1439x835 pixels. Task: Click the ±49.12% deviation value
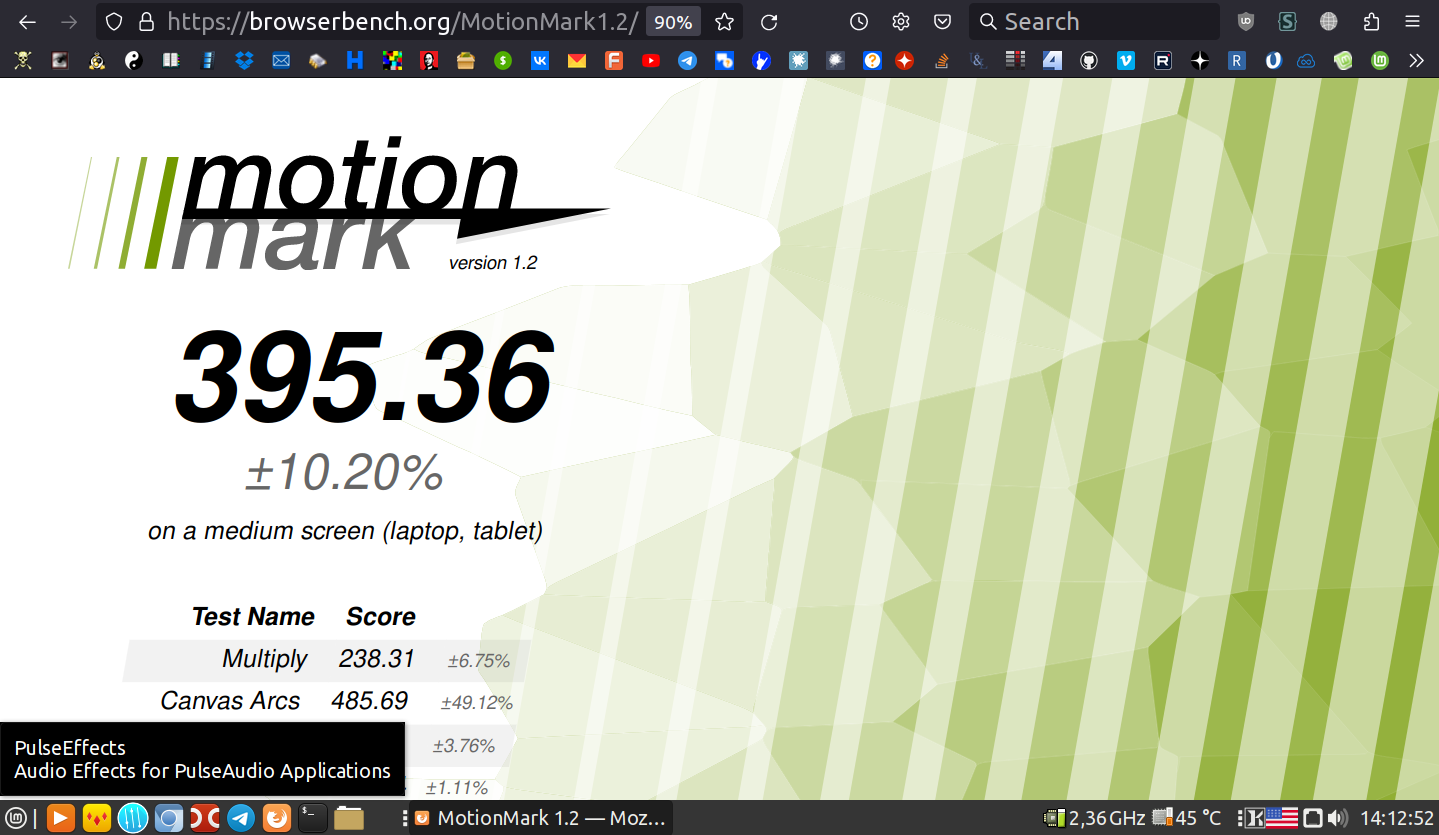(x=477, y=703)
